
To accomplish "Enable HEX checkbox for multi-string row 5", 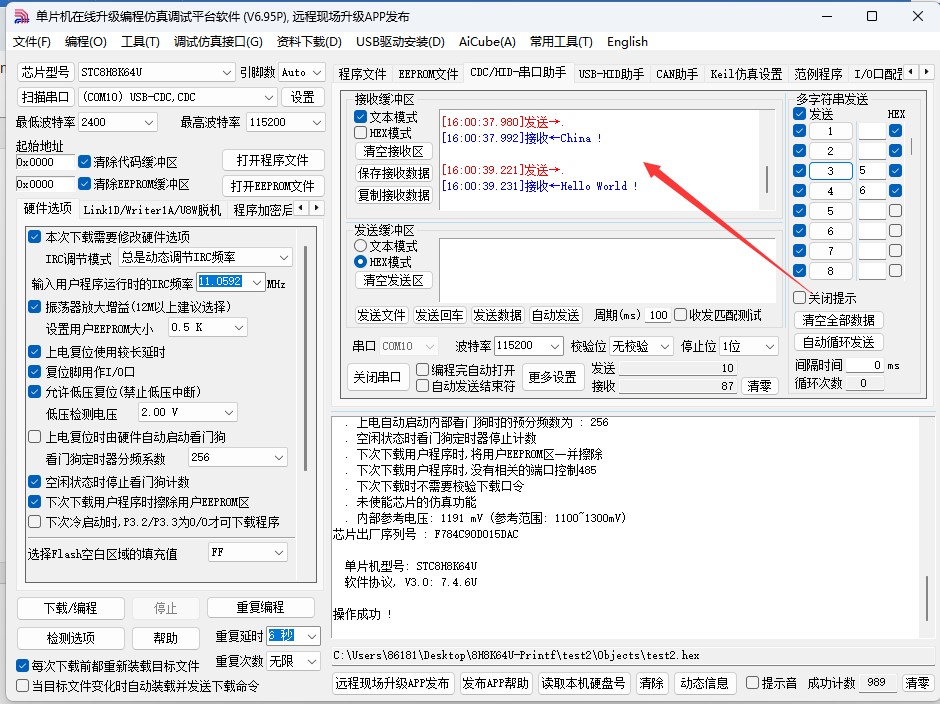I will [896, 210].
